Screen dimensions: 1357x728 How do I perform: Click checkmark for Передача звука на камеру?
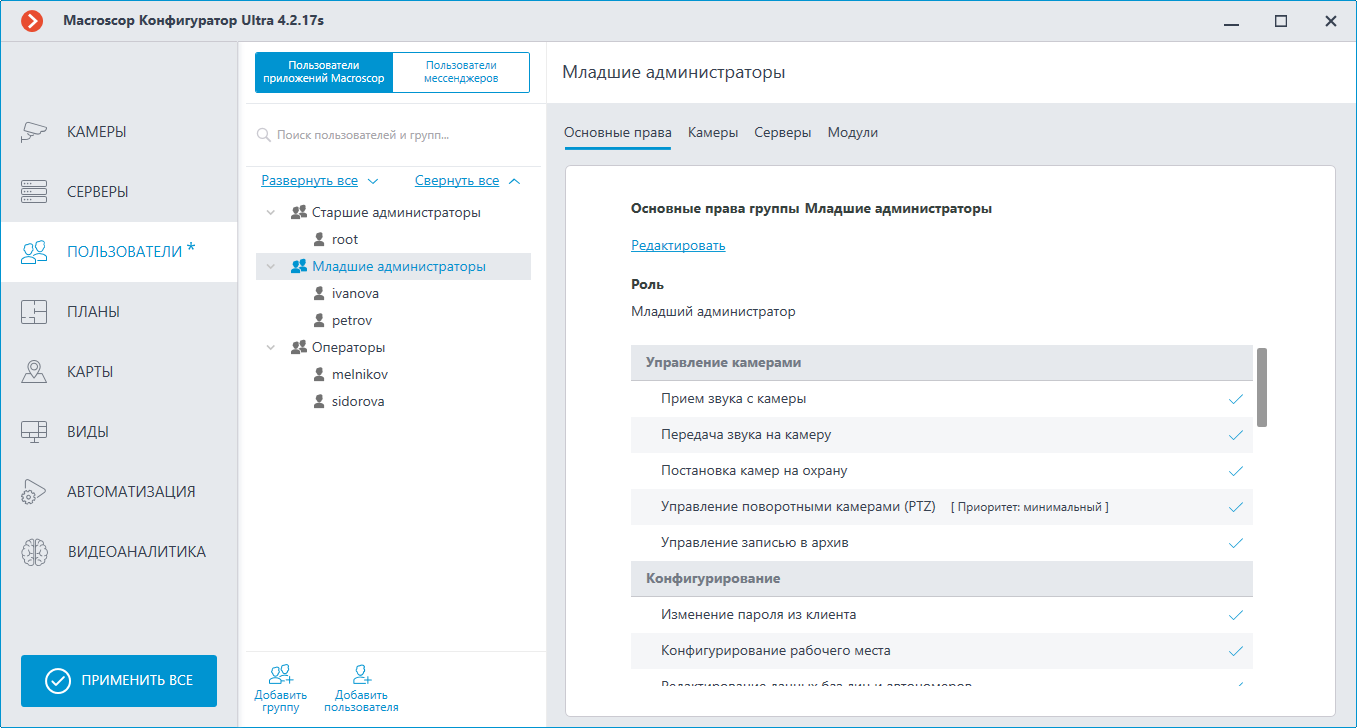tap(1236, 435)
